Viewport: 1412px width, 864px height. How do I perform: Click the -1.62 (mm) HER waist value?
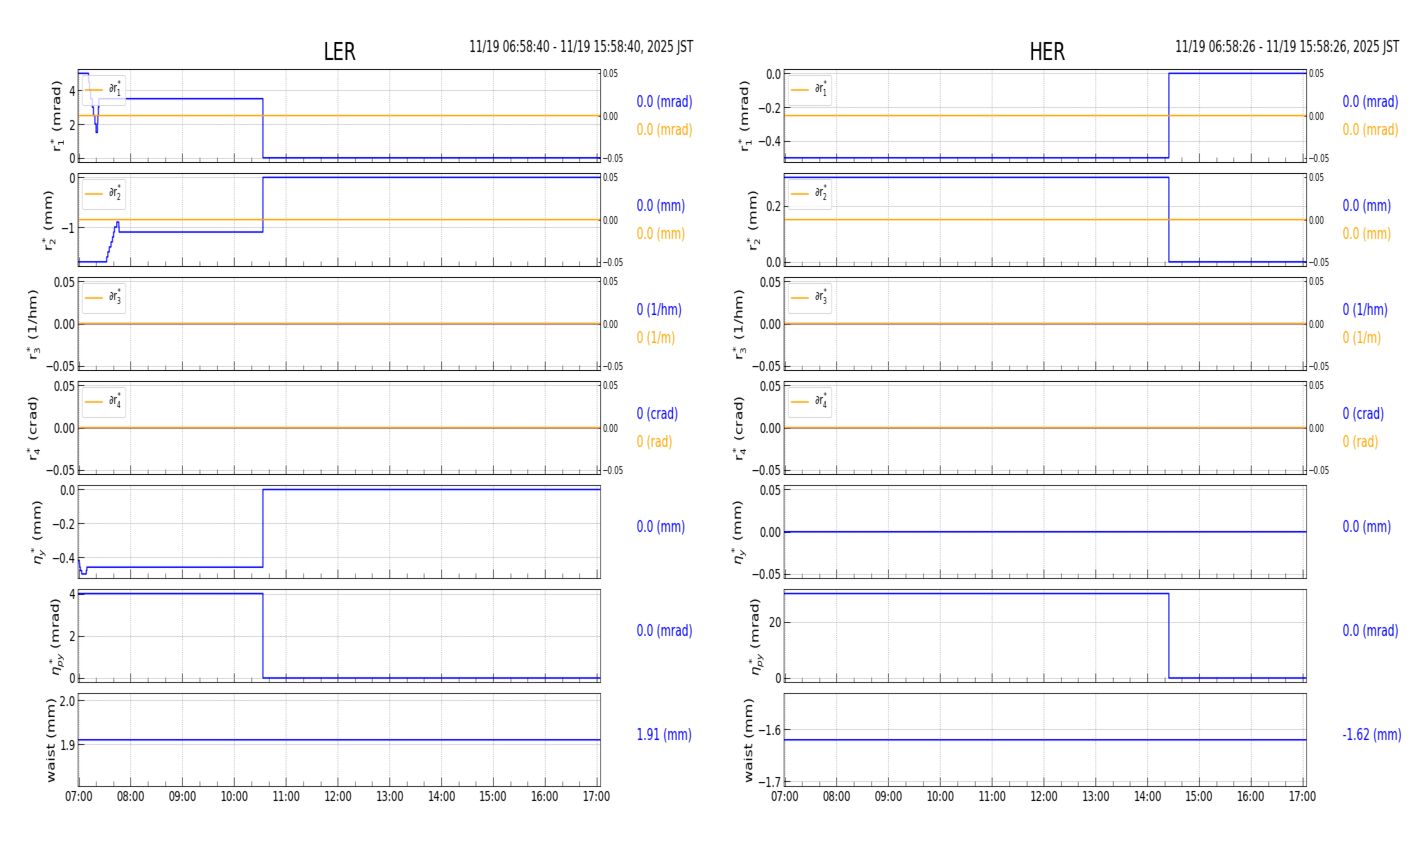[x=1372, y=735]
